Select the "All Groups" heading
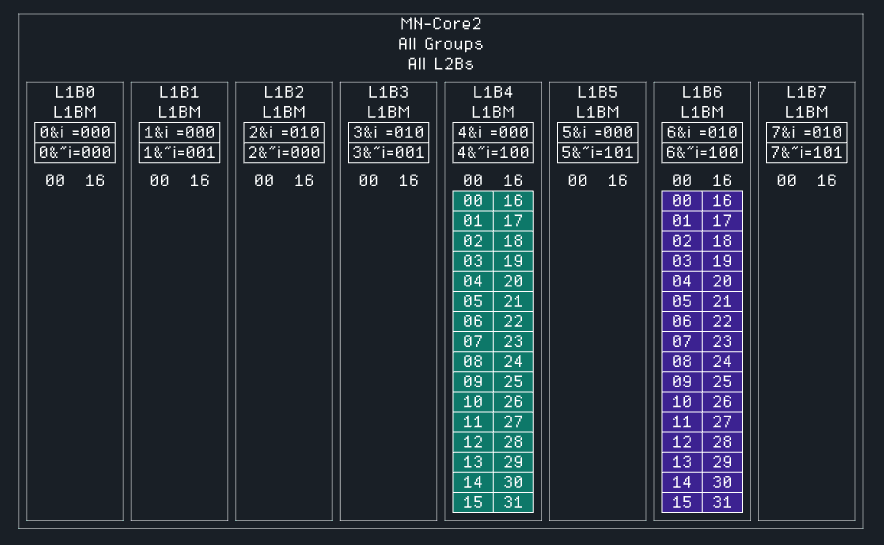 point(440,44)
